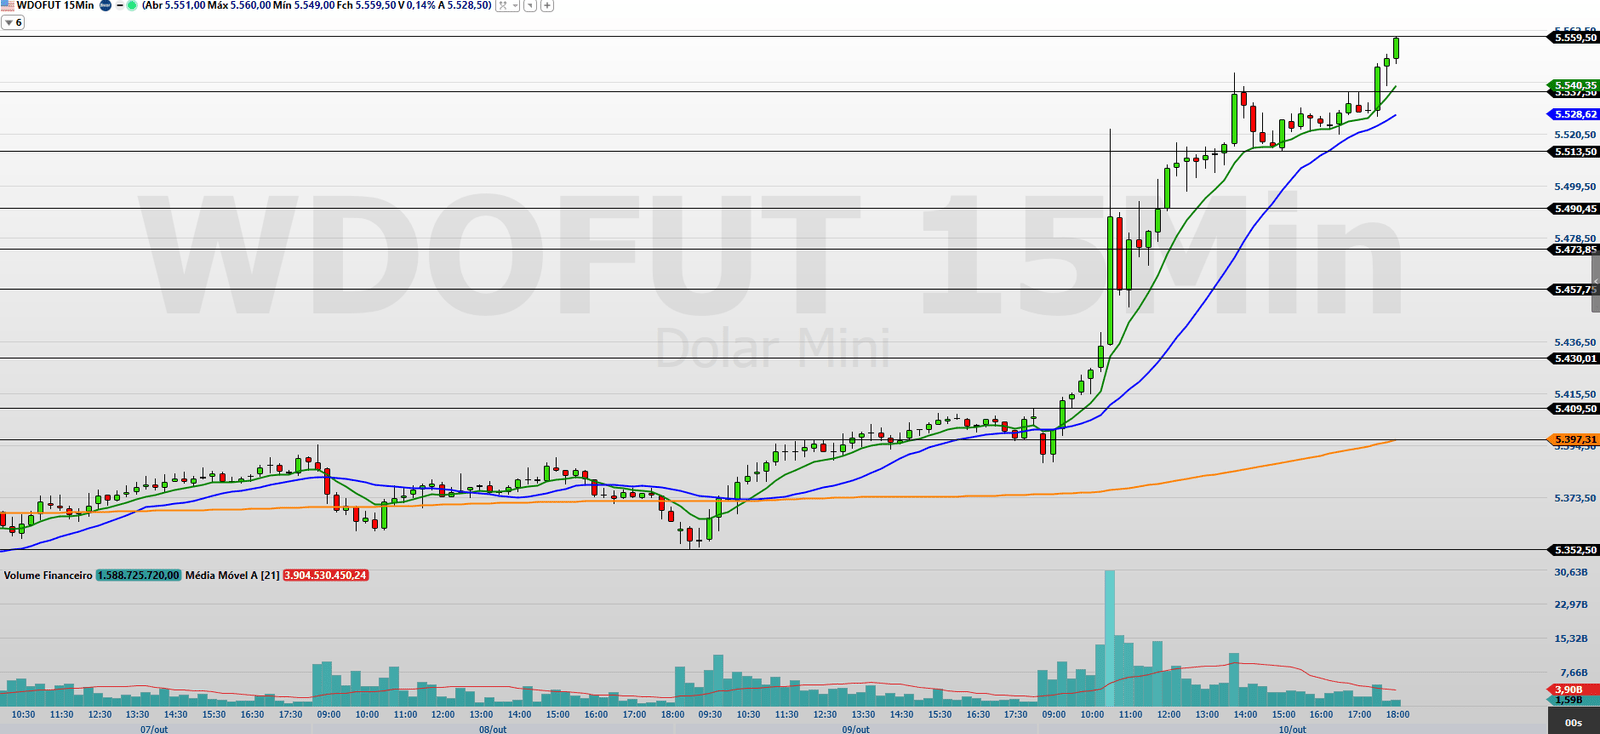Select the 5.559,50 horizontal line price tag
The image size is (1600, 734).
click(1574, 37)
